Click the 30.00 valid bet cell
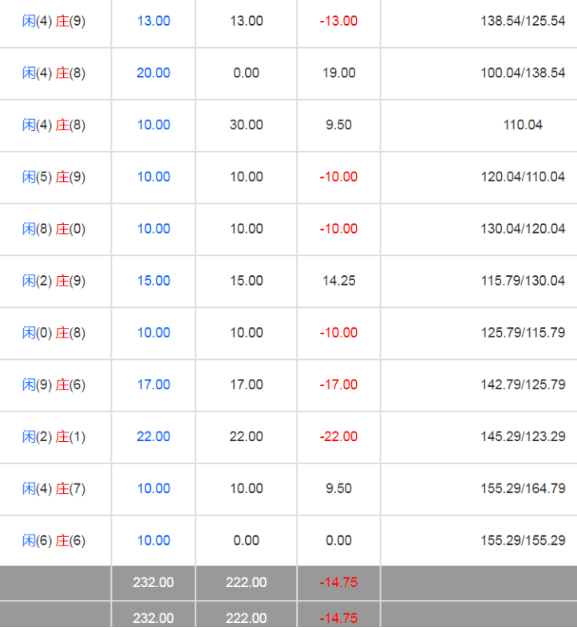 coord(246,125)
